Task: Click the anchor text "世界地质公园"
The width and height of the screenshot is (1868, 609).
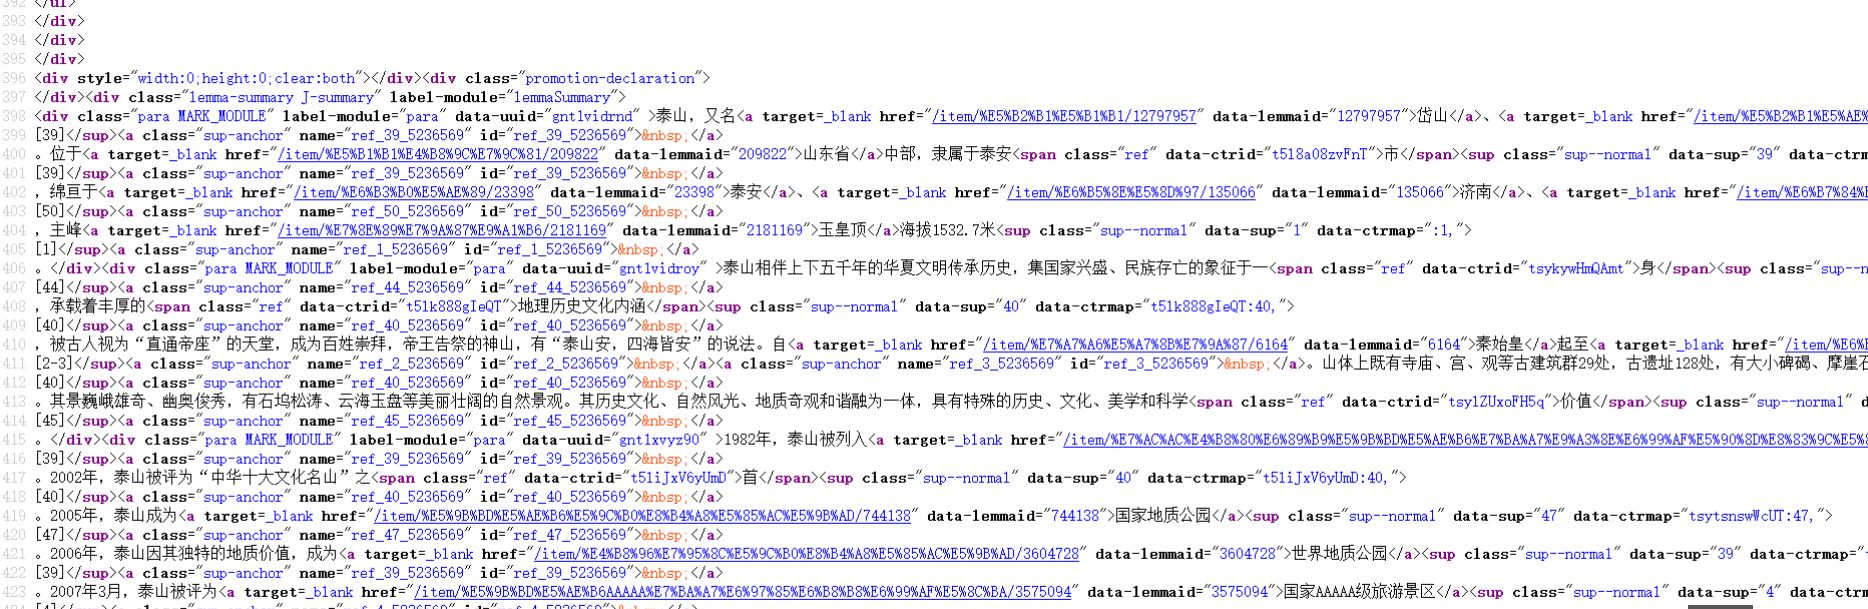Action: tap(1340, 554)
